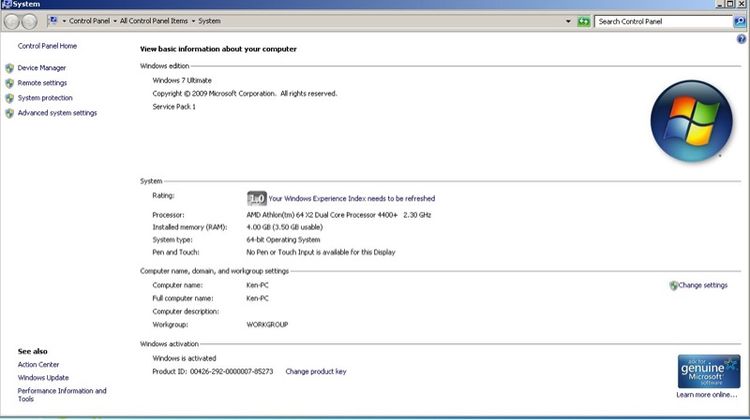This screenshot has width=750, height=420.
Task: Click the shield icon next to Change settings
Action: click(673, 286)
